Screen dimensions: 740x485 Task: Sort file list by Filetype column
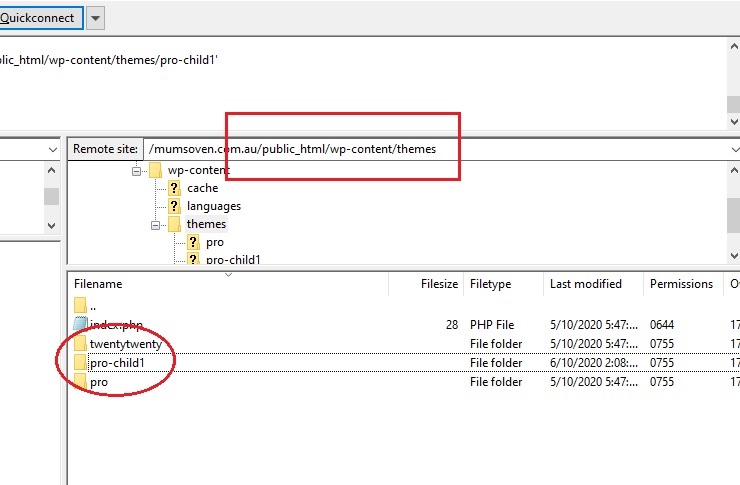pos(504,284)
